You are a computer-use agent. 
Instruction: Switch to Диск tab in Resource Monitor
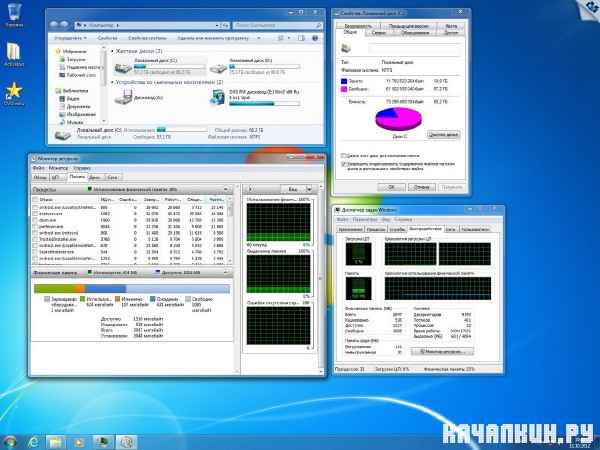click(x=94, y=177)
